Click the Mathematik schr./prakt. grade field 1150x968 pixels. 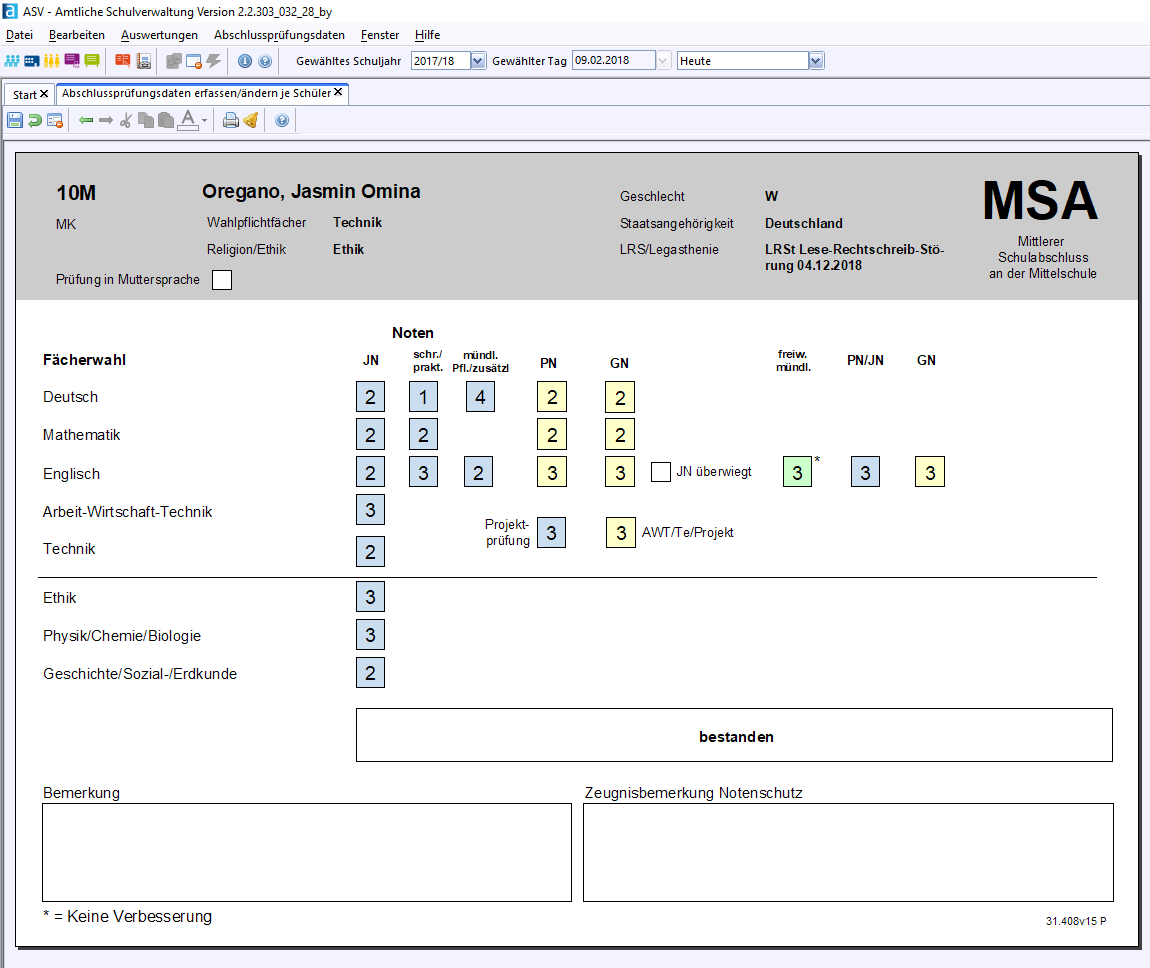coord(423,434)
